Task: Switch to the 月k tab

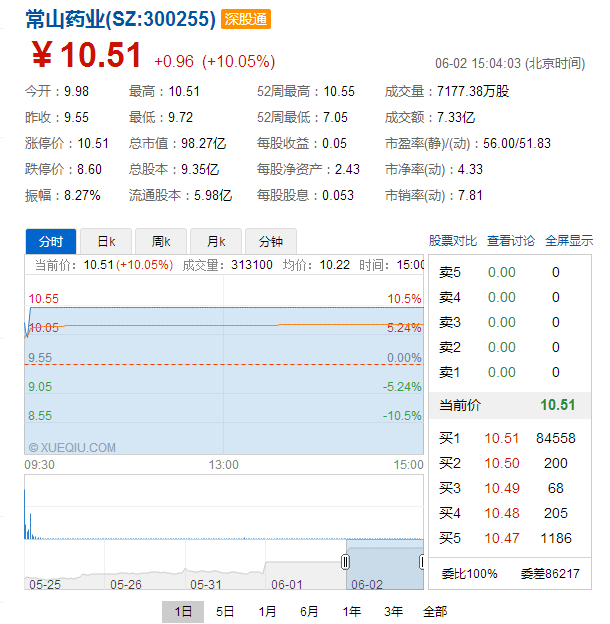Action: coord(216,242)
